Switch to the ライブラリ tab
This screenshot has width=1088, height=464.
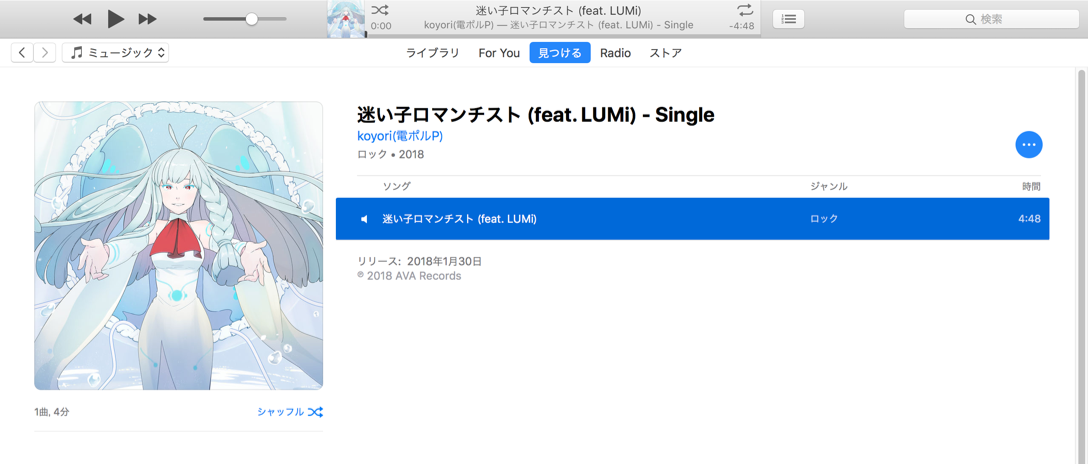coord(433,53)
